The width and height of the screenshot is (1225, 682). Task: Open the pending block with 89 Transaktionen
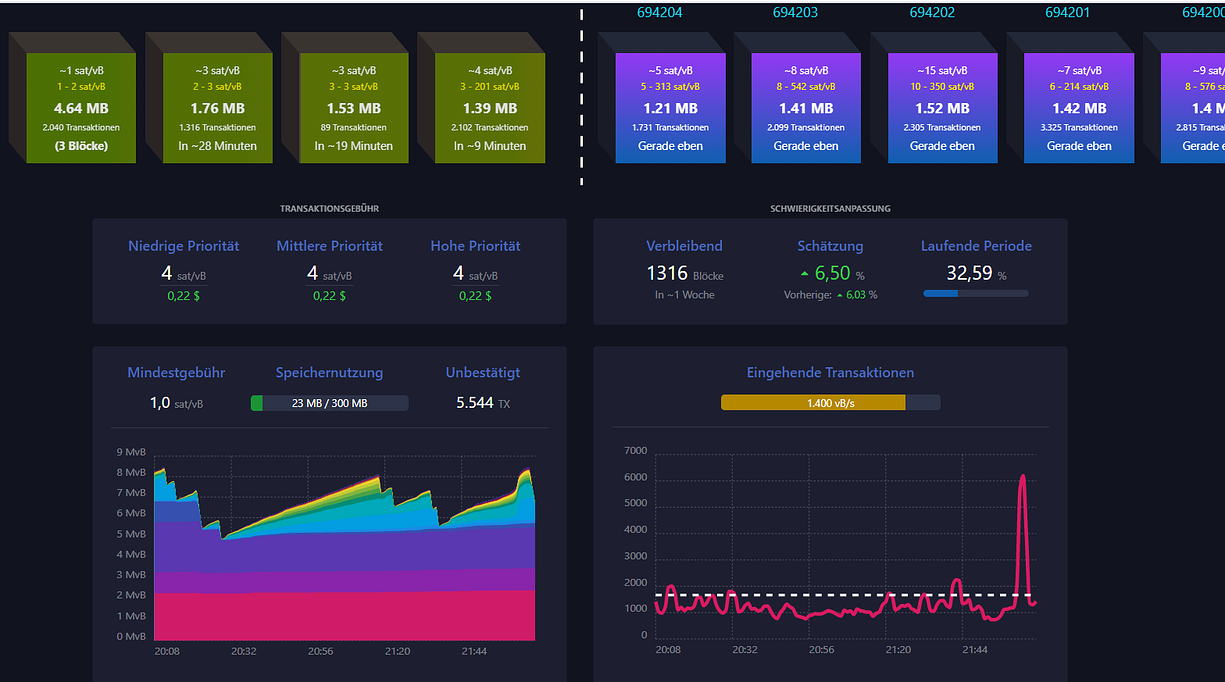pos(353,108)
